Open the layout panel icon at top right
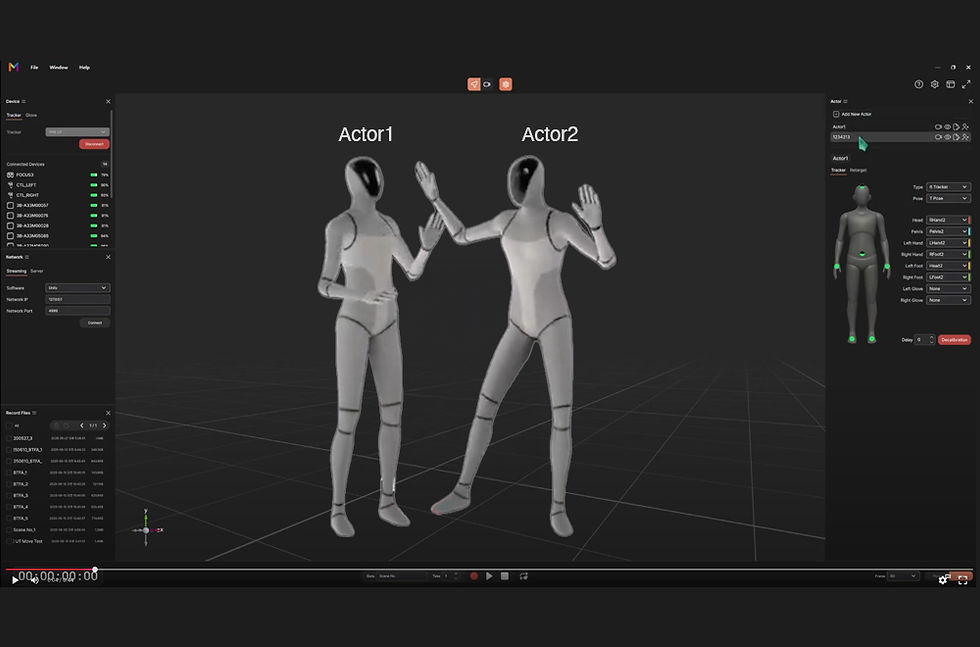Screen dimensions: 980x647 point(950,84)
